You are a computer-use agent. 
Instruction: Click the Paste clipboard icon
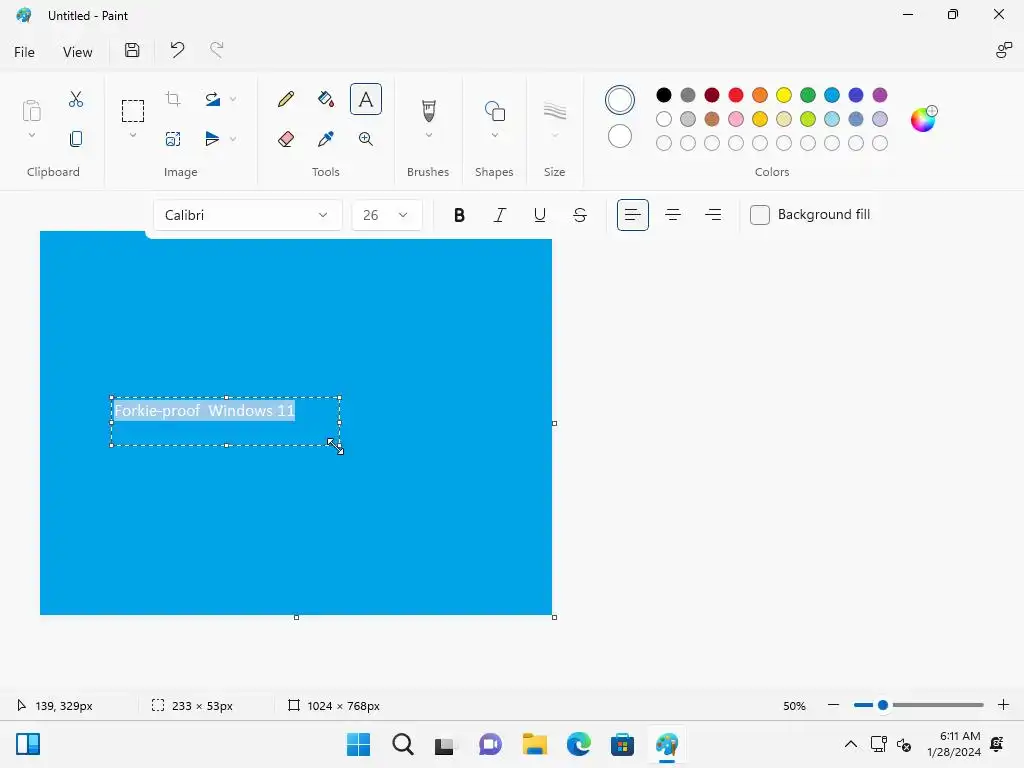click(x=31, y=111)
